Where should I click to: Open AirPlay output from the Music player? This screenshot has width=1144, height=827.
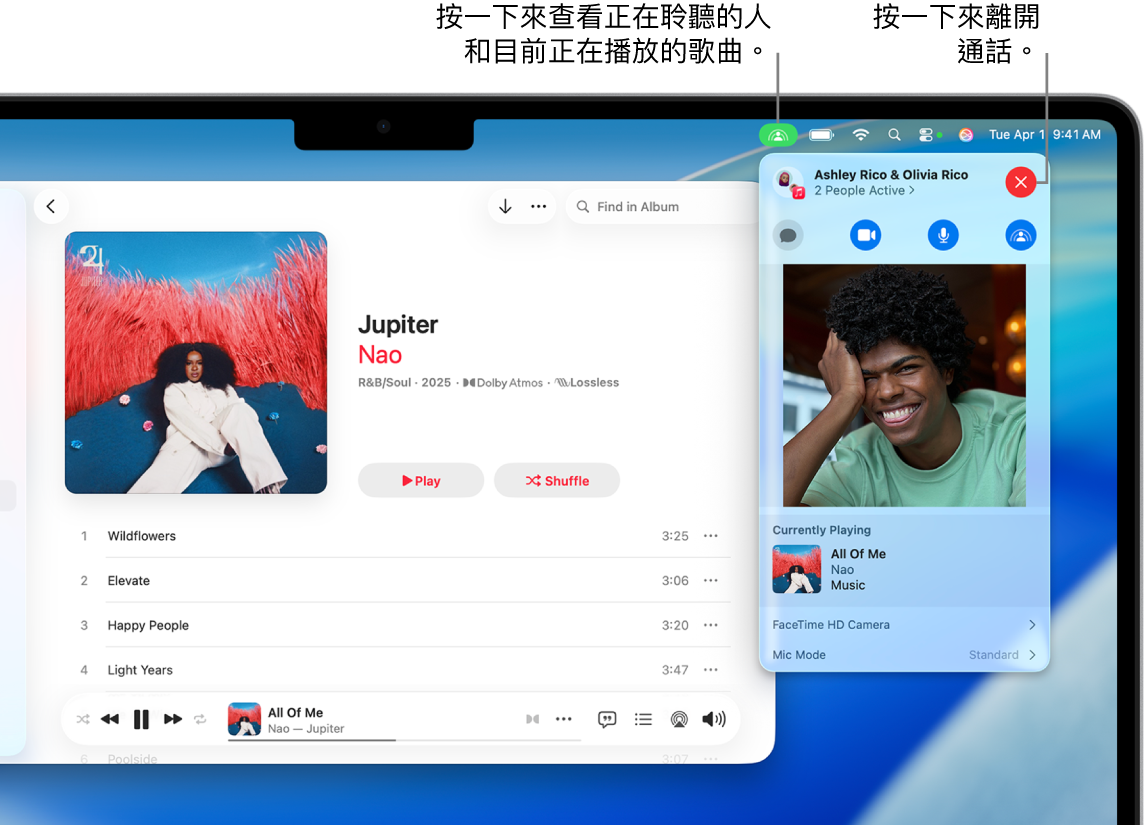point(679,719)
